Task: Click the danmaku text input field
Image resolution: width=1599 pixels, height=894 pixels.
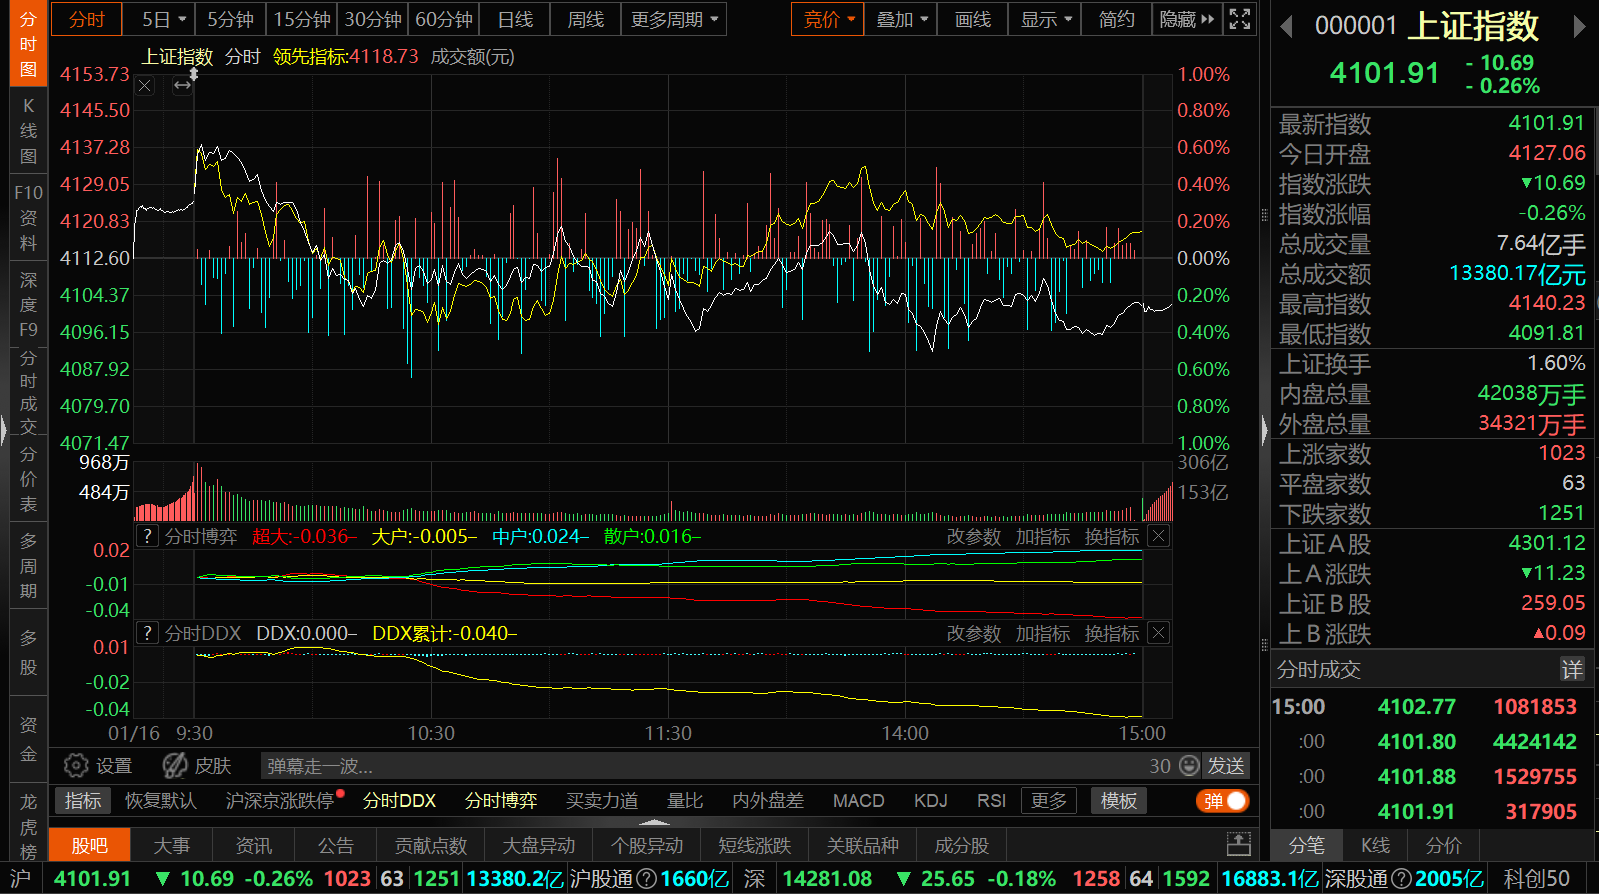Action: tap(700, 766)
